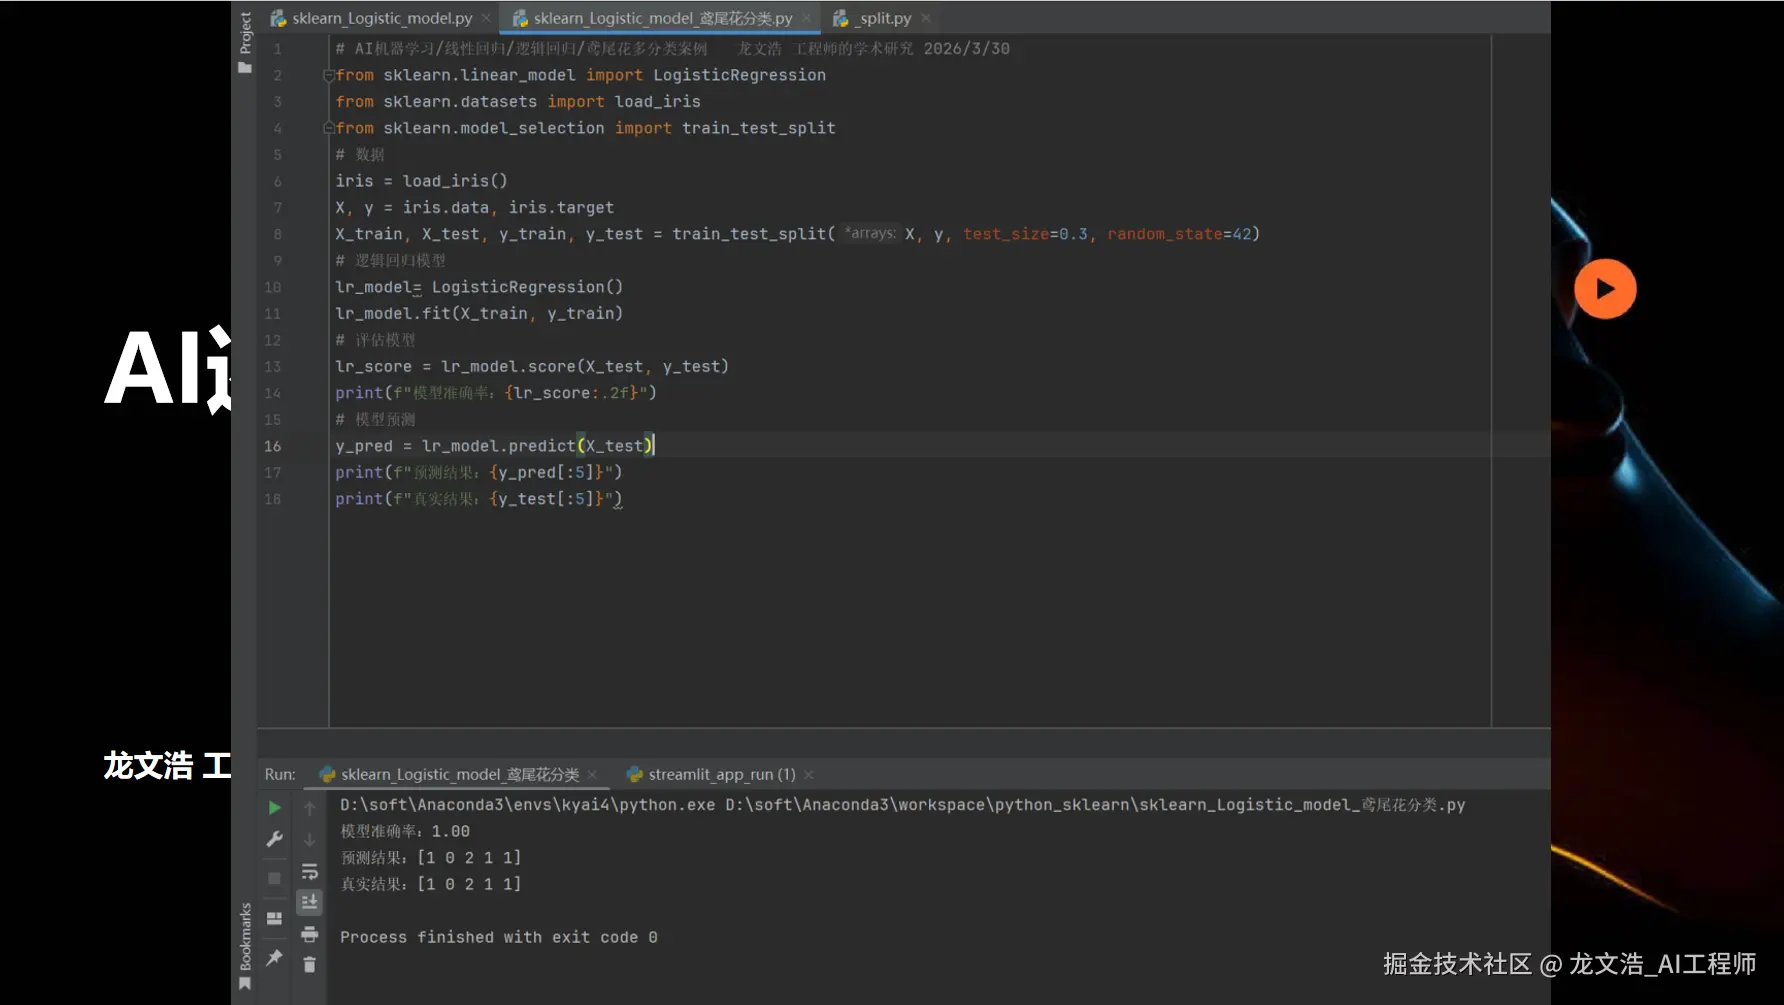Click 'Process finished with exit code 0' text
1784x1005 pixels.
click(498, 937)
